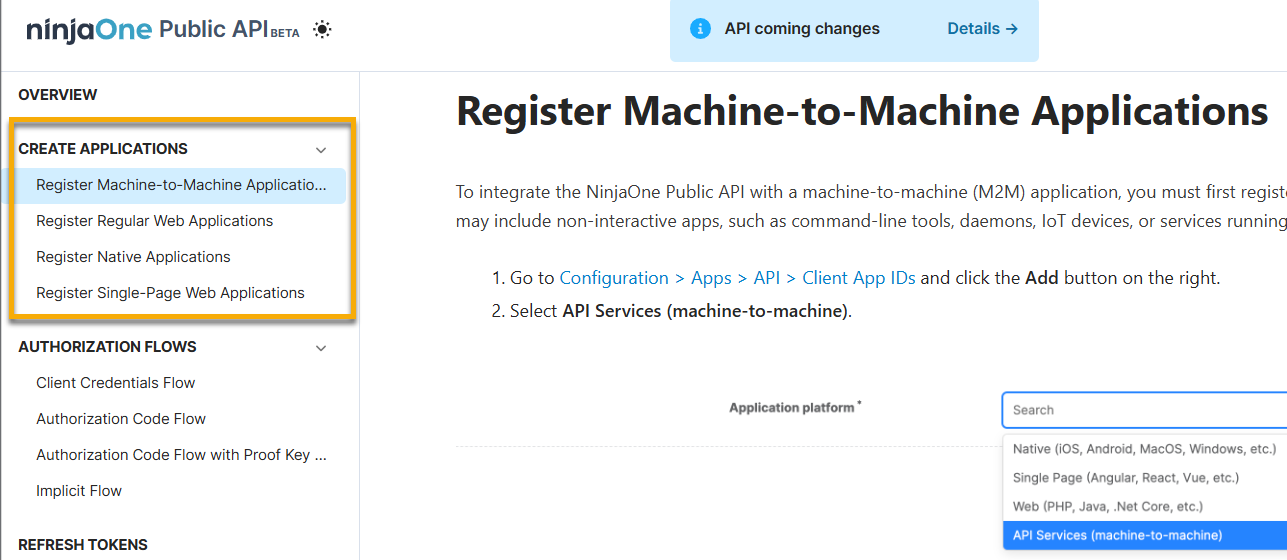The width and height of the screenshot is (1287, 560).
Task: Choose API Services (machine-to-machine) option
Action: click(x=1144, y=535)
